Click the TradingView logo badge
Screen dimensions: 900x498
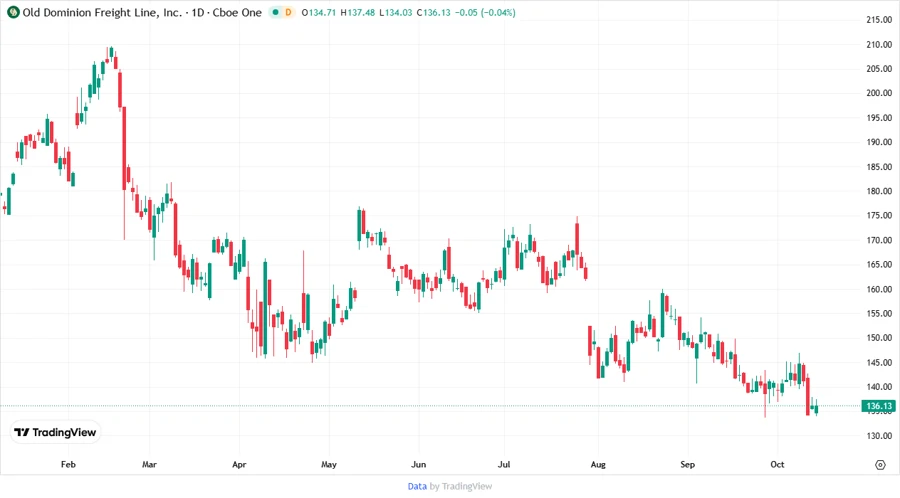tap(55, 432)
